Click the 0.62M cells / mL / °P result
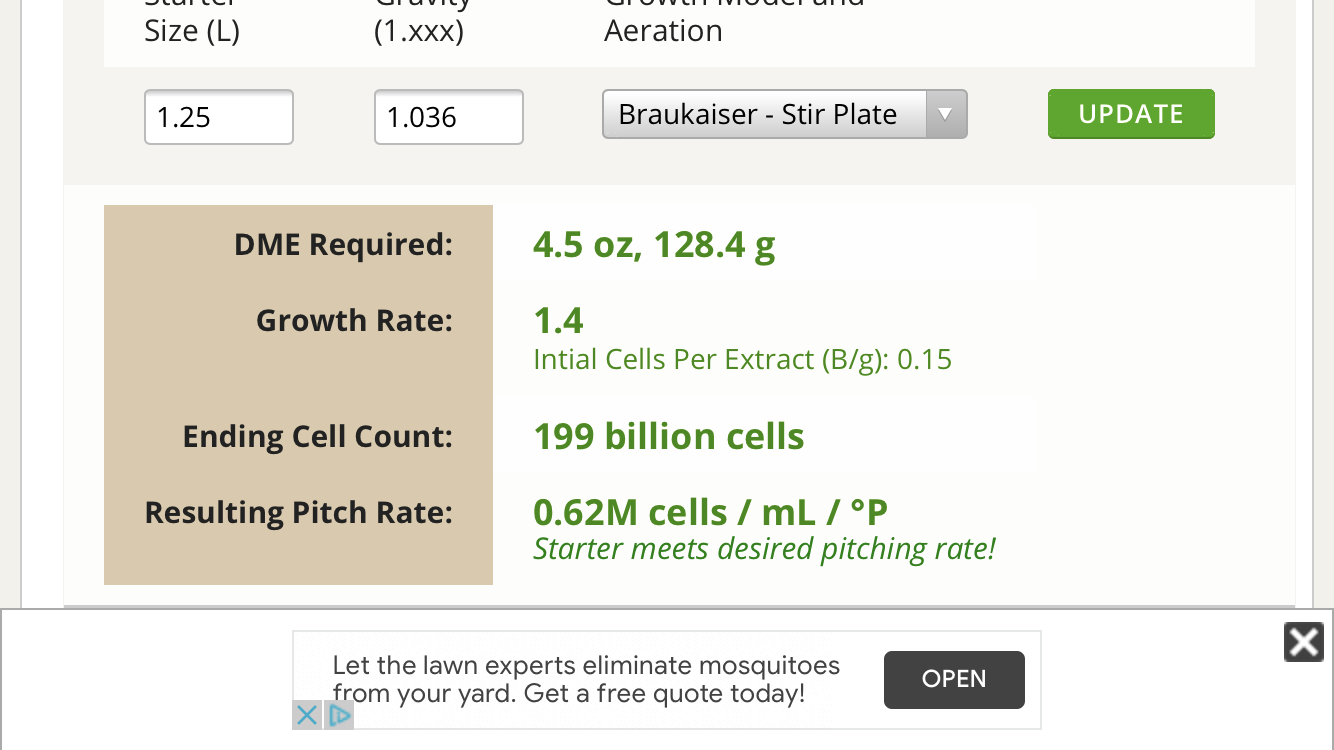Screen dimensions: 1334x750 [x=710, y=512]
